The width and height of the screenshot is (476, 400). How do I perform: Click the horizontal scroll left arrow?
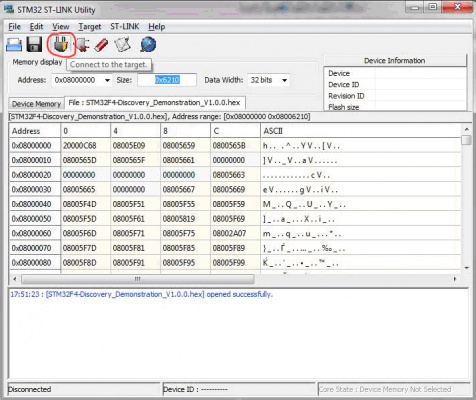[14, 279]
